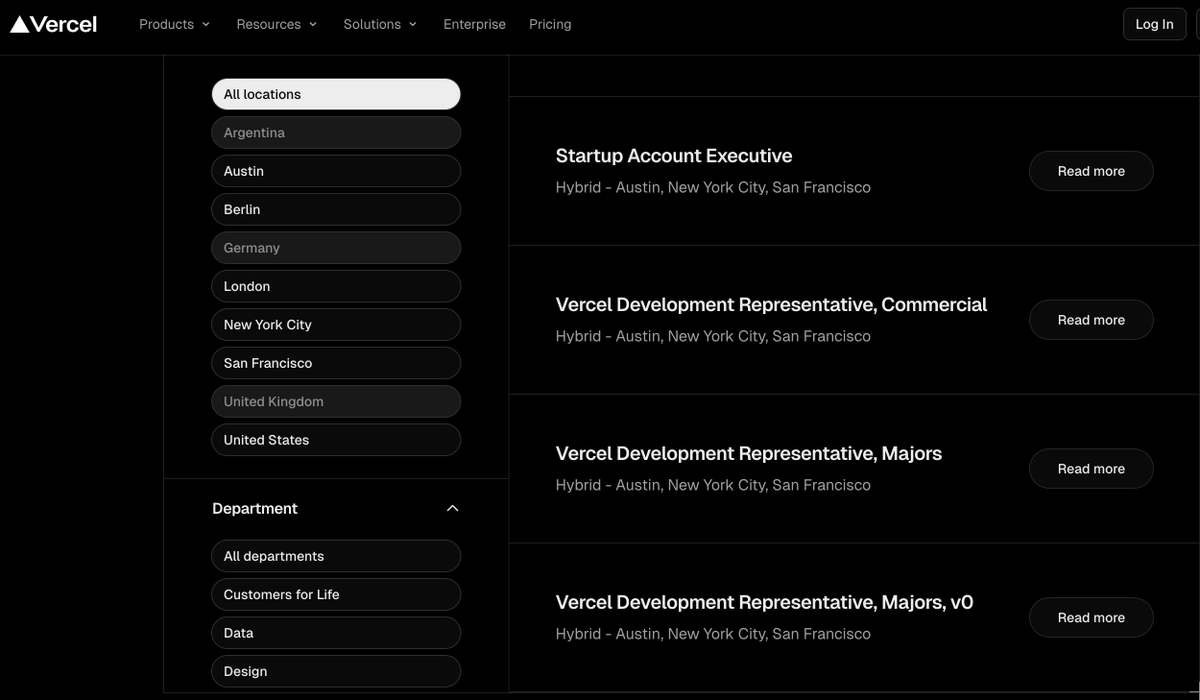Open the Solutions dropdown menu
This screenshot has height=700, width=1200.
pos(380,24)
